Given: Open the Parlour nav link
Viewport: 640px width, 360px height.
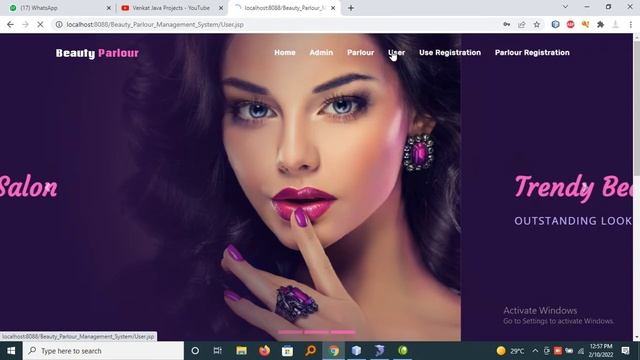Looking at the screenshot, I should coord(360,52).
